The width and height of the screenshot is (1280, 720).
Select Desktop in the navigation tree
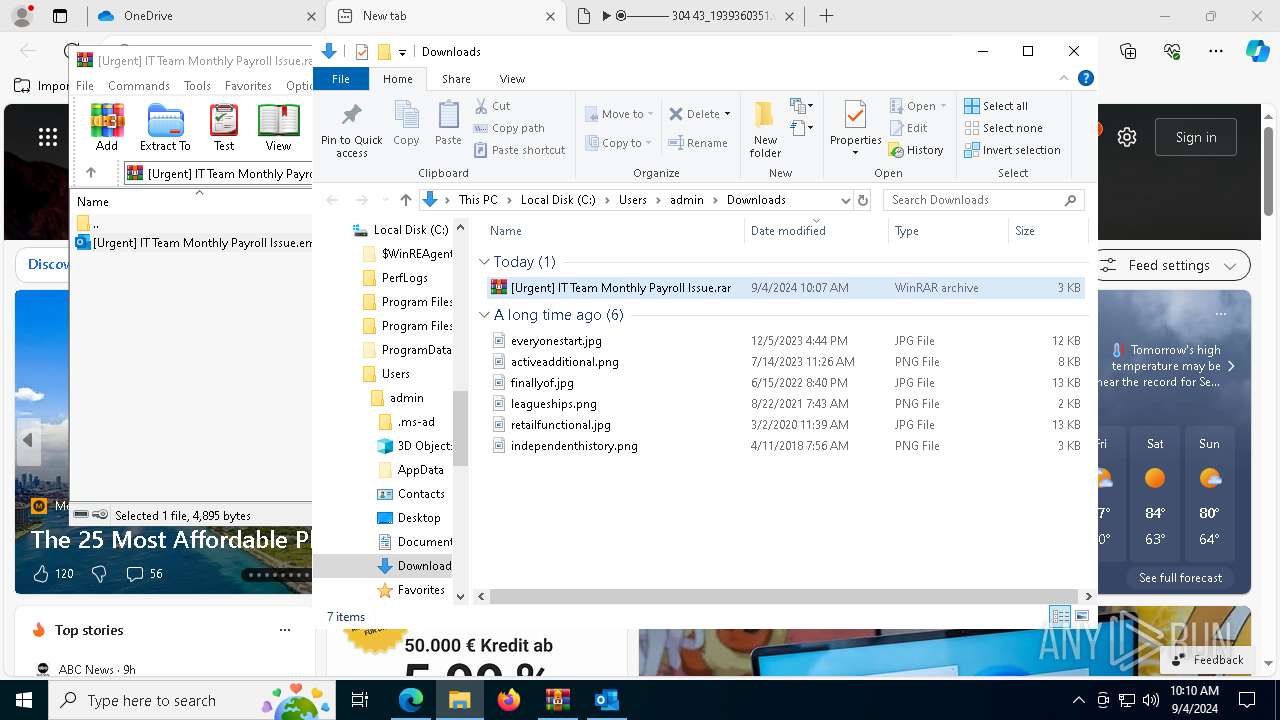(x=418, y=518)
